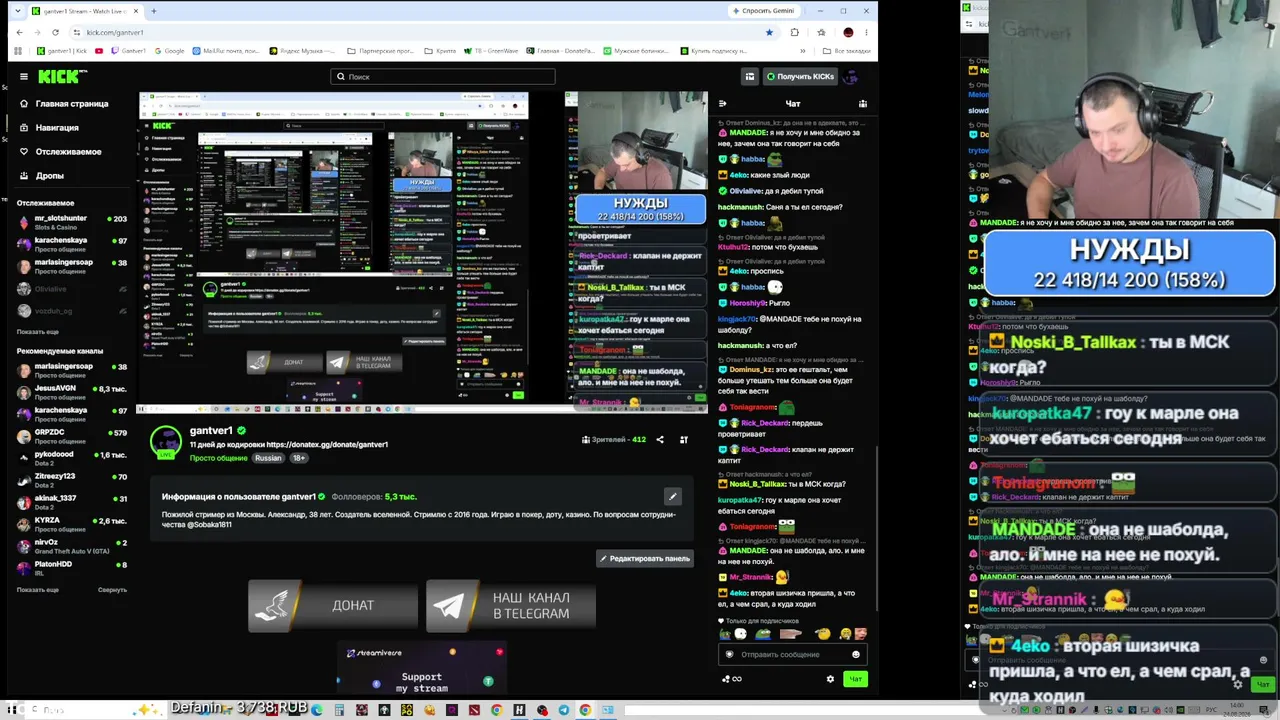Open the Яндекс Музыка bookmark
The image size is (1280, 720).
pyautogui.click(x=300, y=51)
